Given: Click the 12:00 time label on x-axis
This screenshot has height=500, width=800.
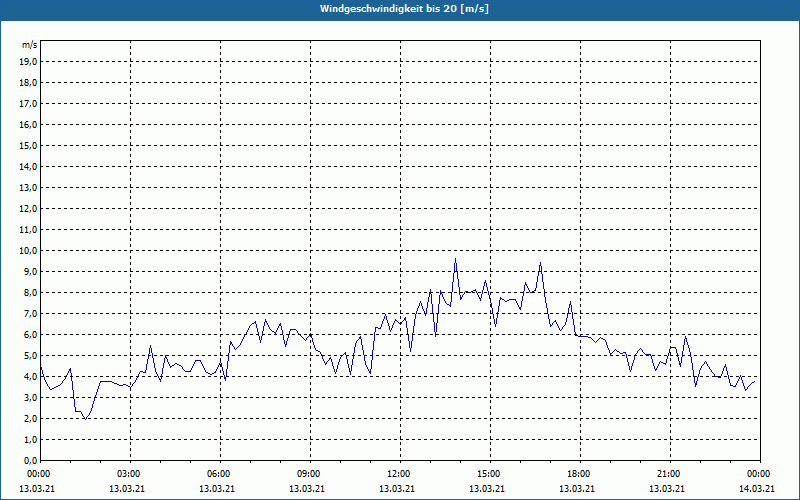Looking at the screenshot, I should [x=397, y=474].
